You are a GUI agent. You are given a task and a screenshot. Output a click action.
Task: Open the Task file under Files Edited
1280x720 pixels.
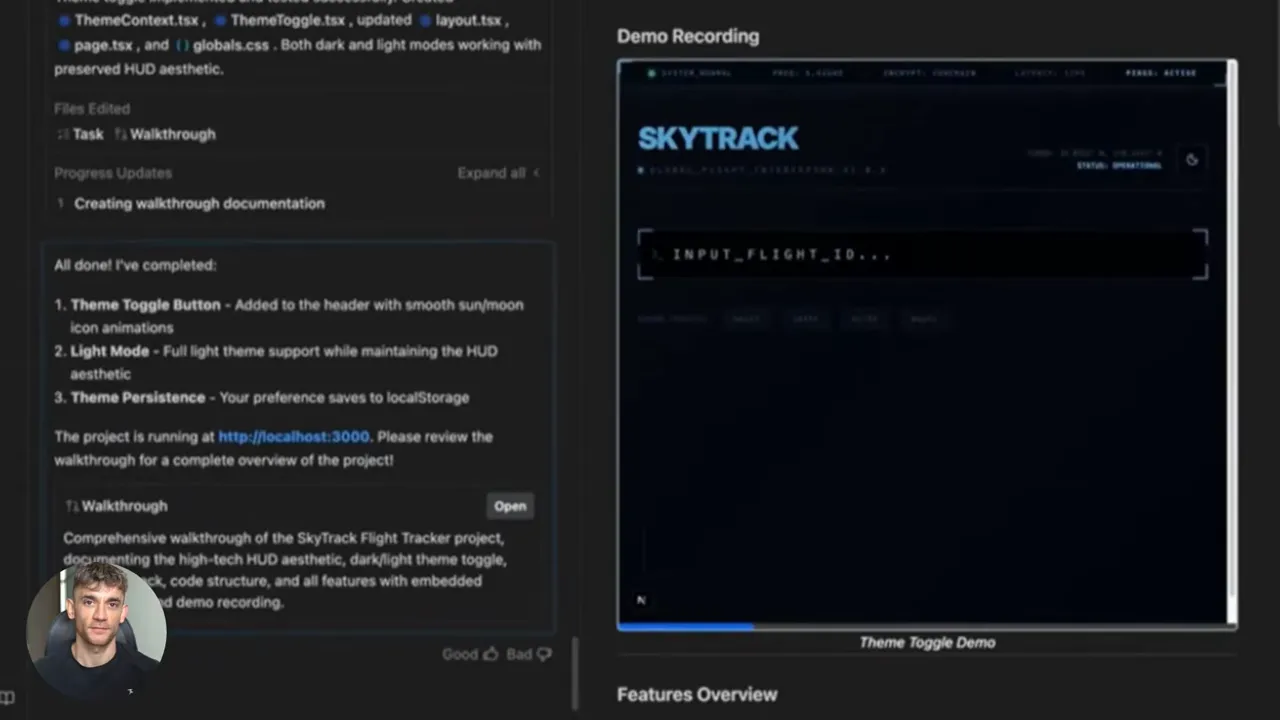(x=80, y=134)
